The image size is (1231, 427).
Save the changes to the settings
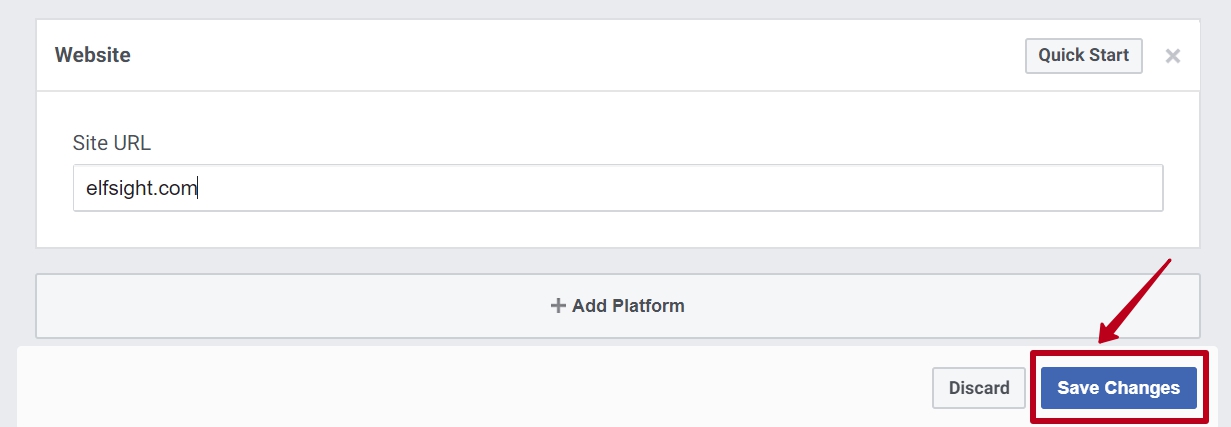1118,388
